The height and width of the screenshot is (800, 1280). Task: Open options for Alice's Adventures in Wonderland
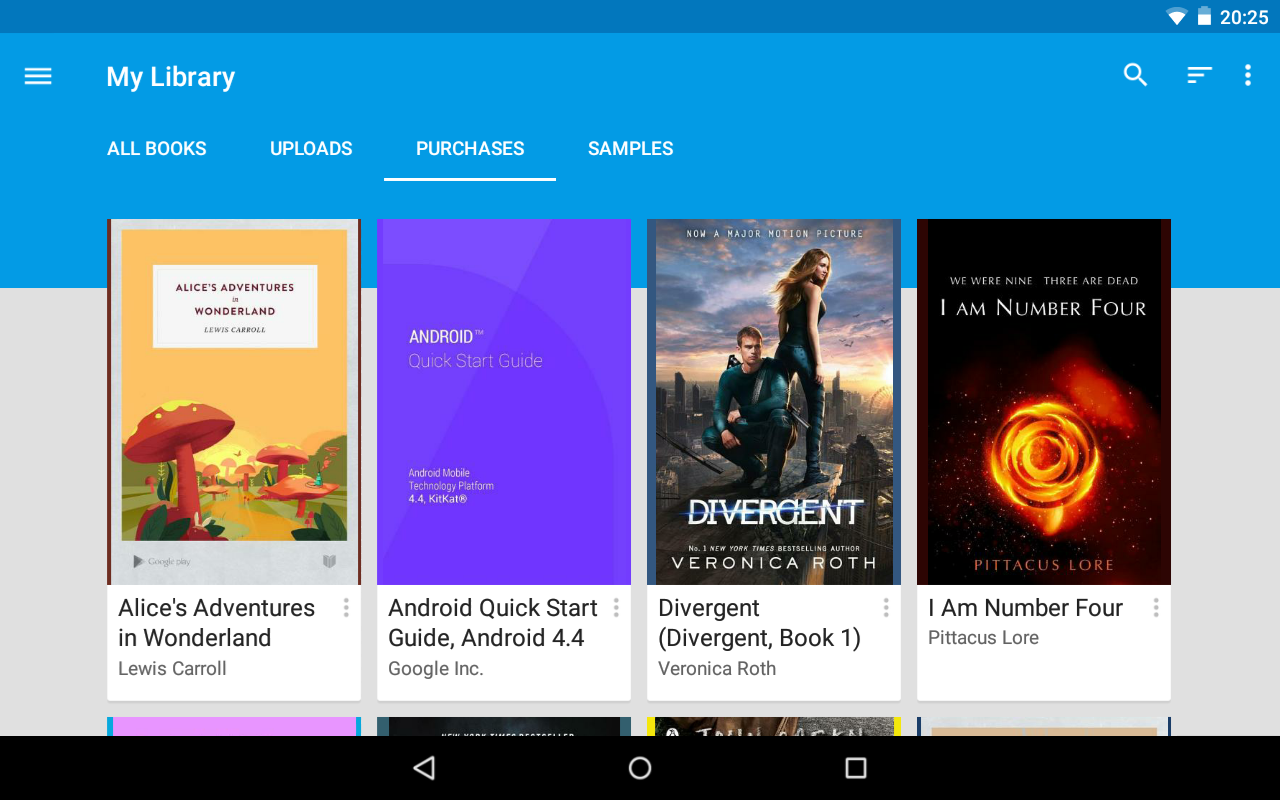[x=346, y=608]
